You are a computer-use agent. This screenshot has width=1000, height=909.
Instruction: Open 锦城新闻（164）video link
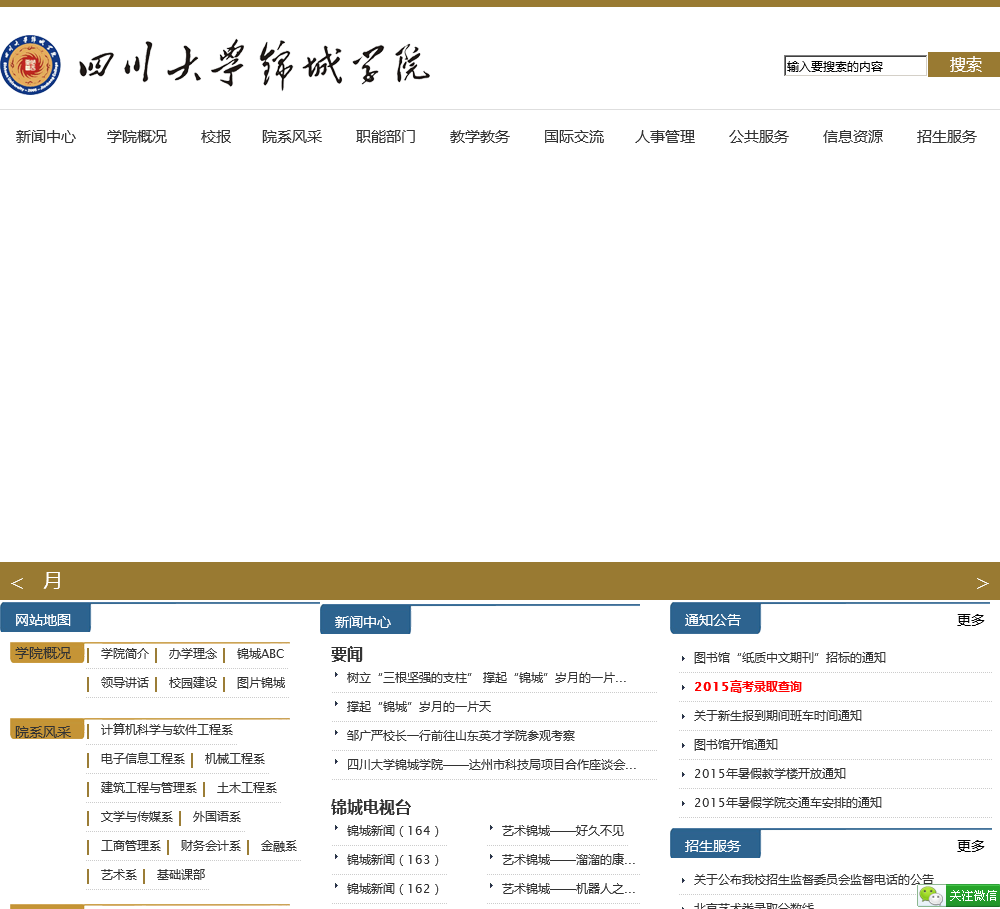(393, 831)
